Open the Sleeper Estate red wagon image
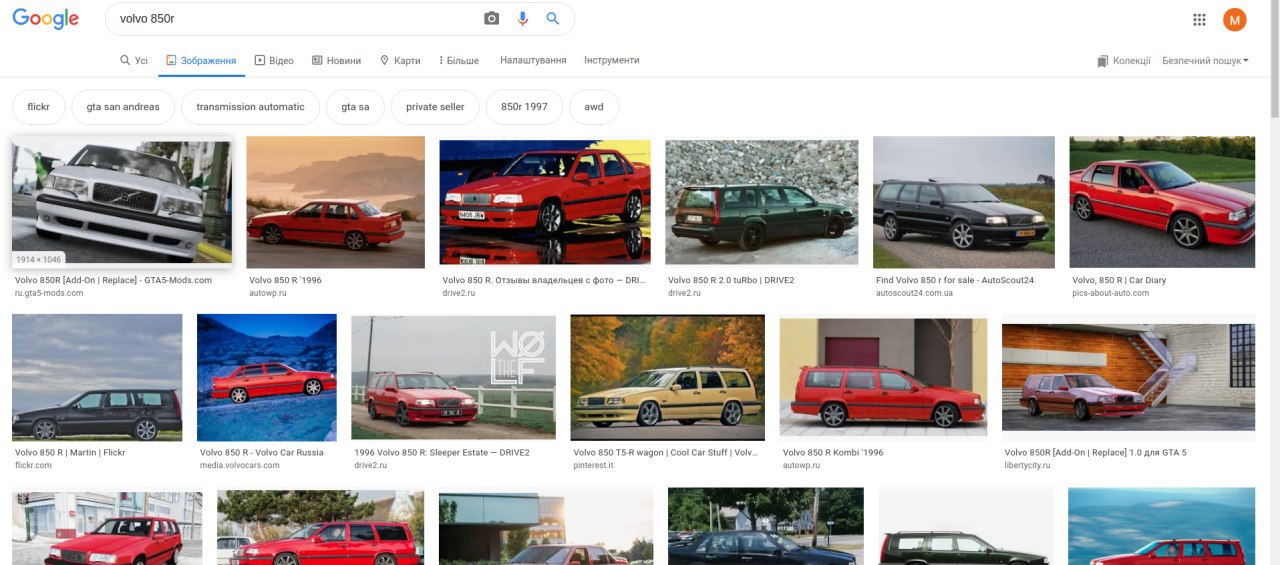 tap(453, 378)
